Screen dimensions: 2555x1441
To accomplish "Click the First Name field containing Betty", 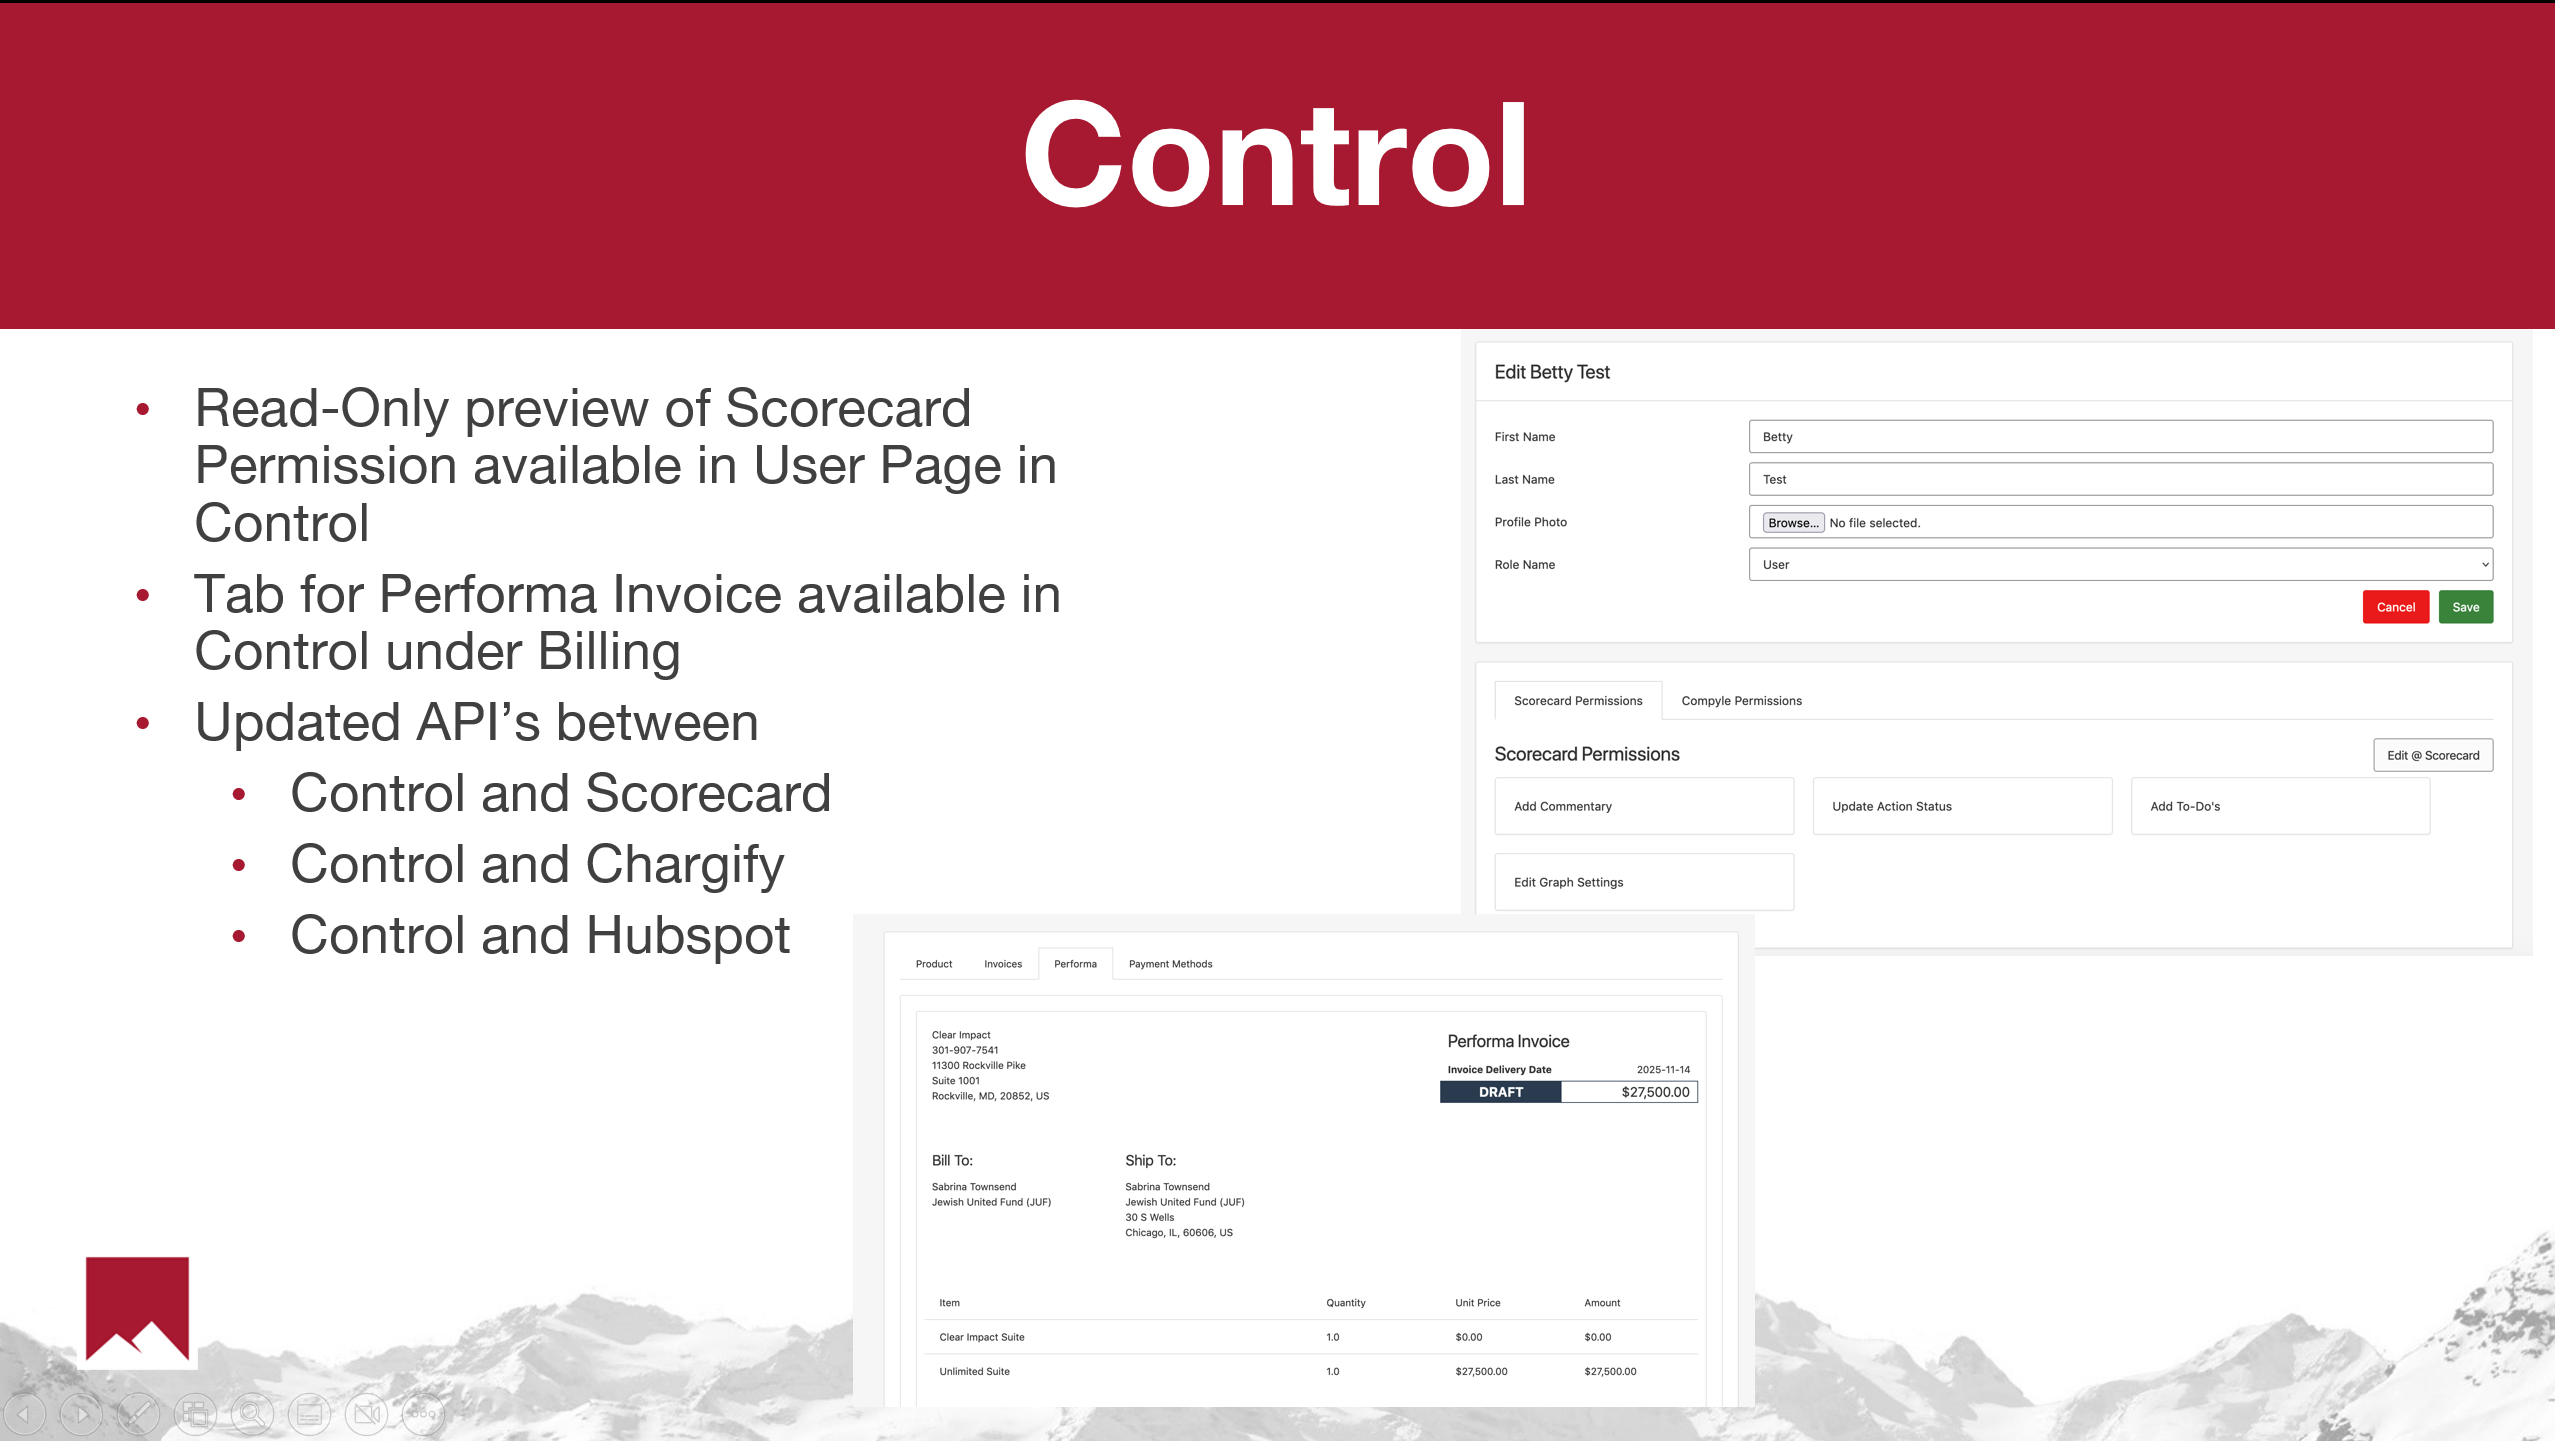I will pos(2120,437).
